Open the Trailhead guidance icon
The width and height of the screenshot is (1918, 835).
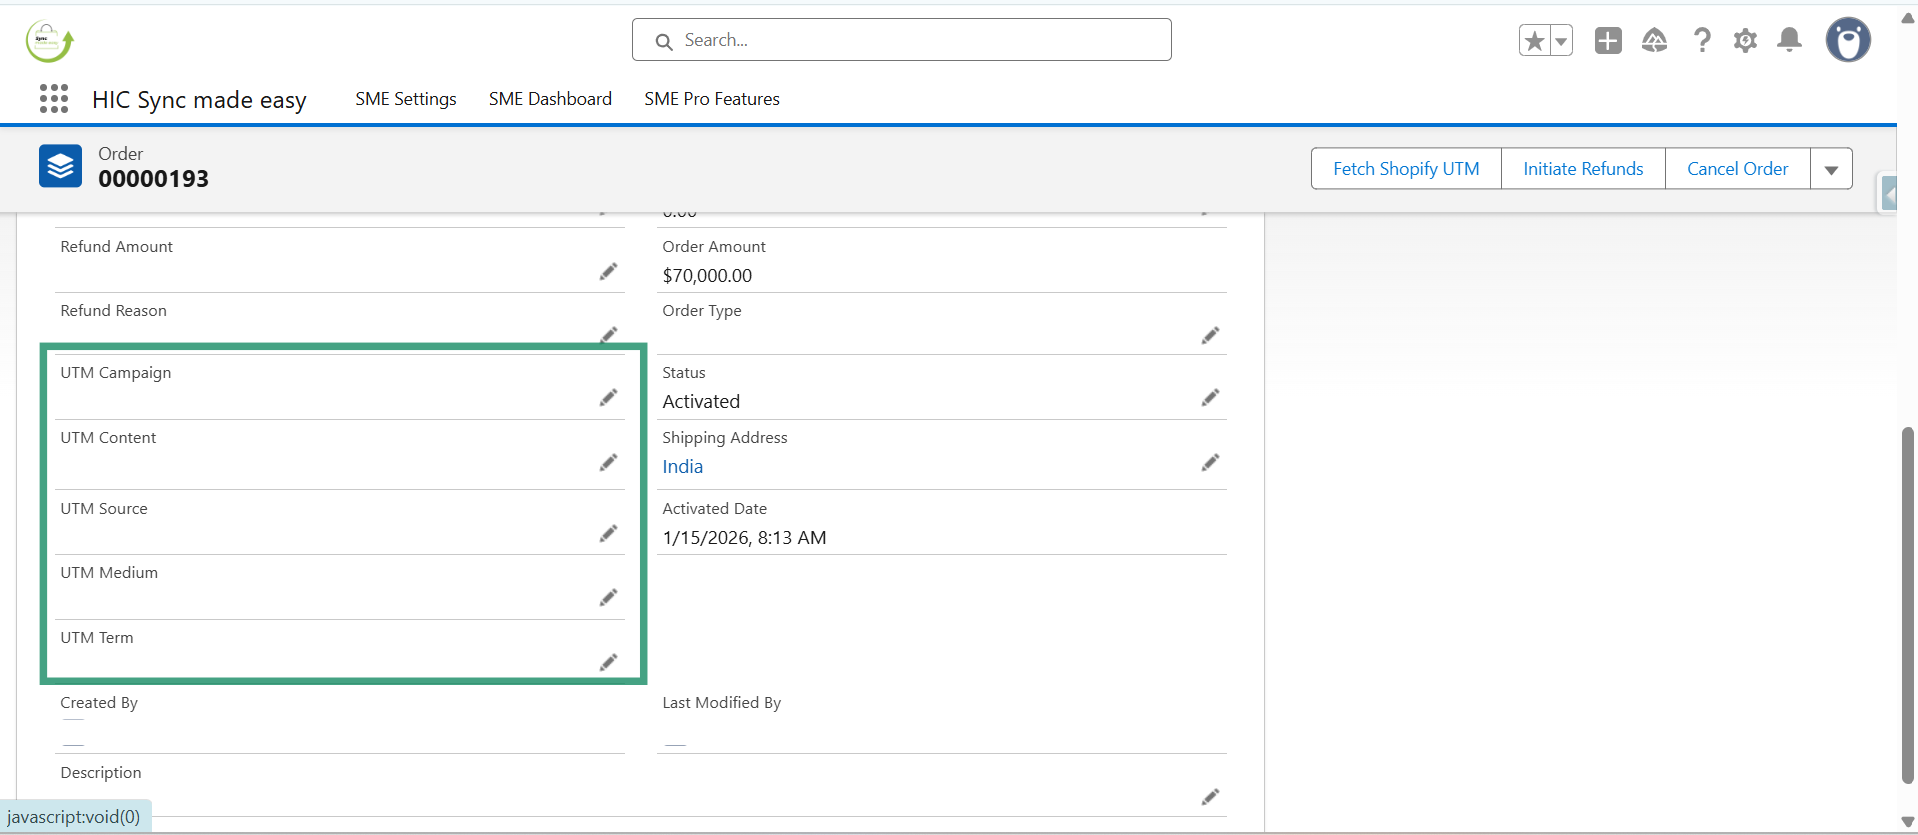pyautogui.click(x=1654, y=41)
